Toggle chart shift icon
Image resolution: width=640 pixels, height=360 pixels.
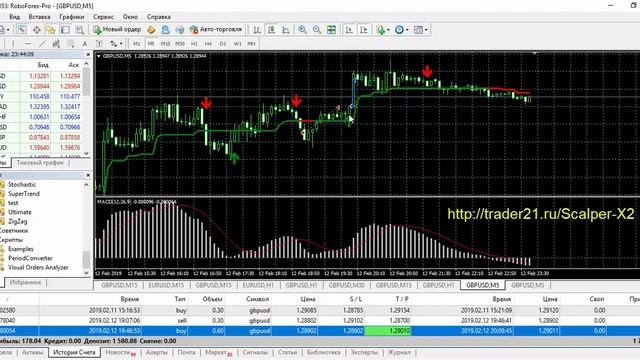(x=363, y=29)
